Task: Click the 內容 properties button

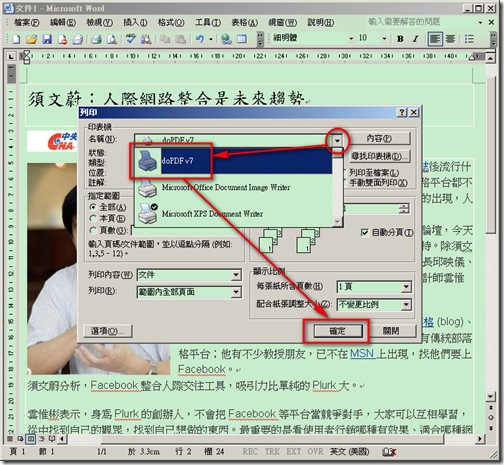Action: [x=379, y=138]
